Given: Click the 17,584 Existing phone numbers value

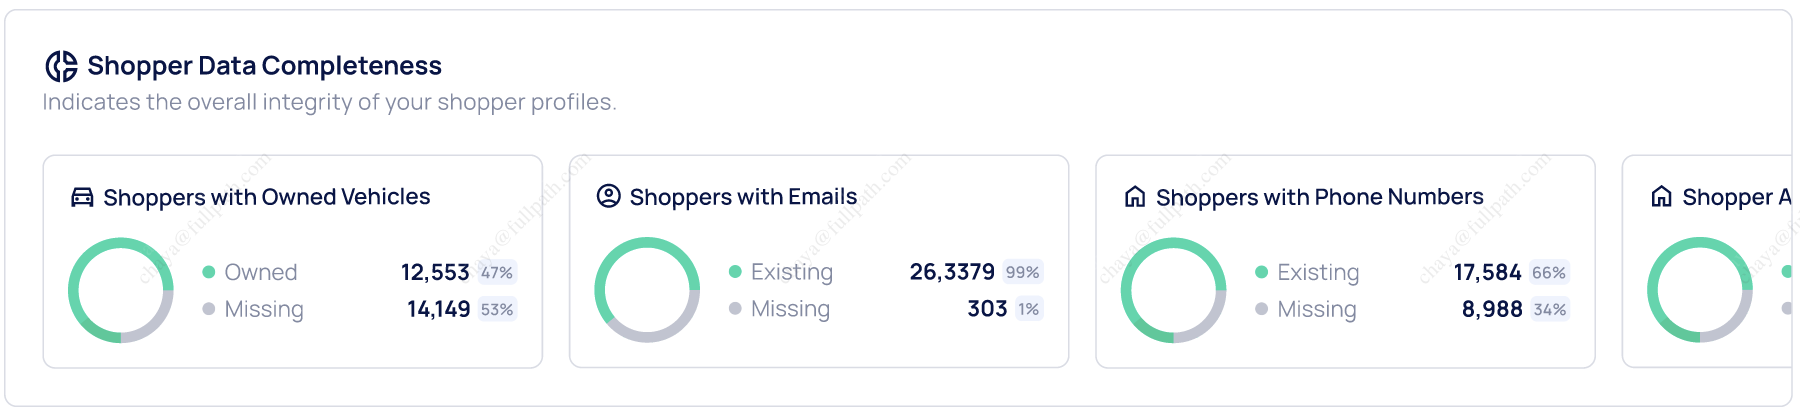Looking at the screenshot, I should pos(1487,272).
